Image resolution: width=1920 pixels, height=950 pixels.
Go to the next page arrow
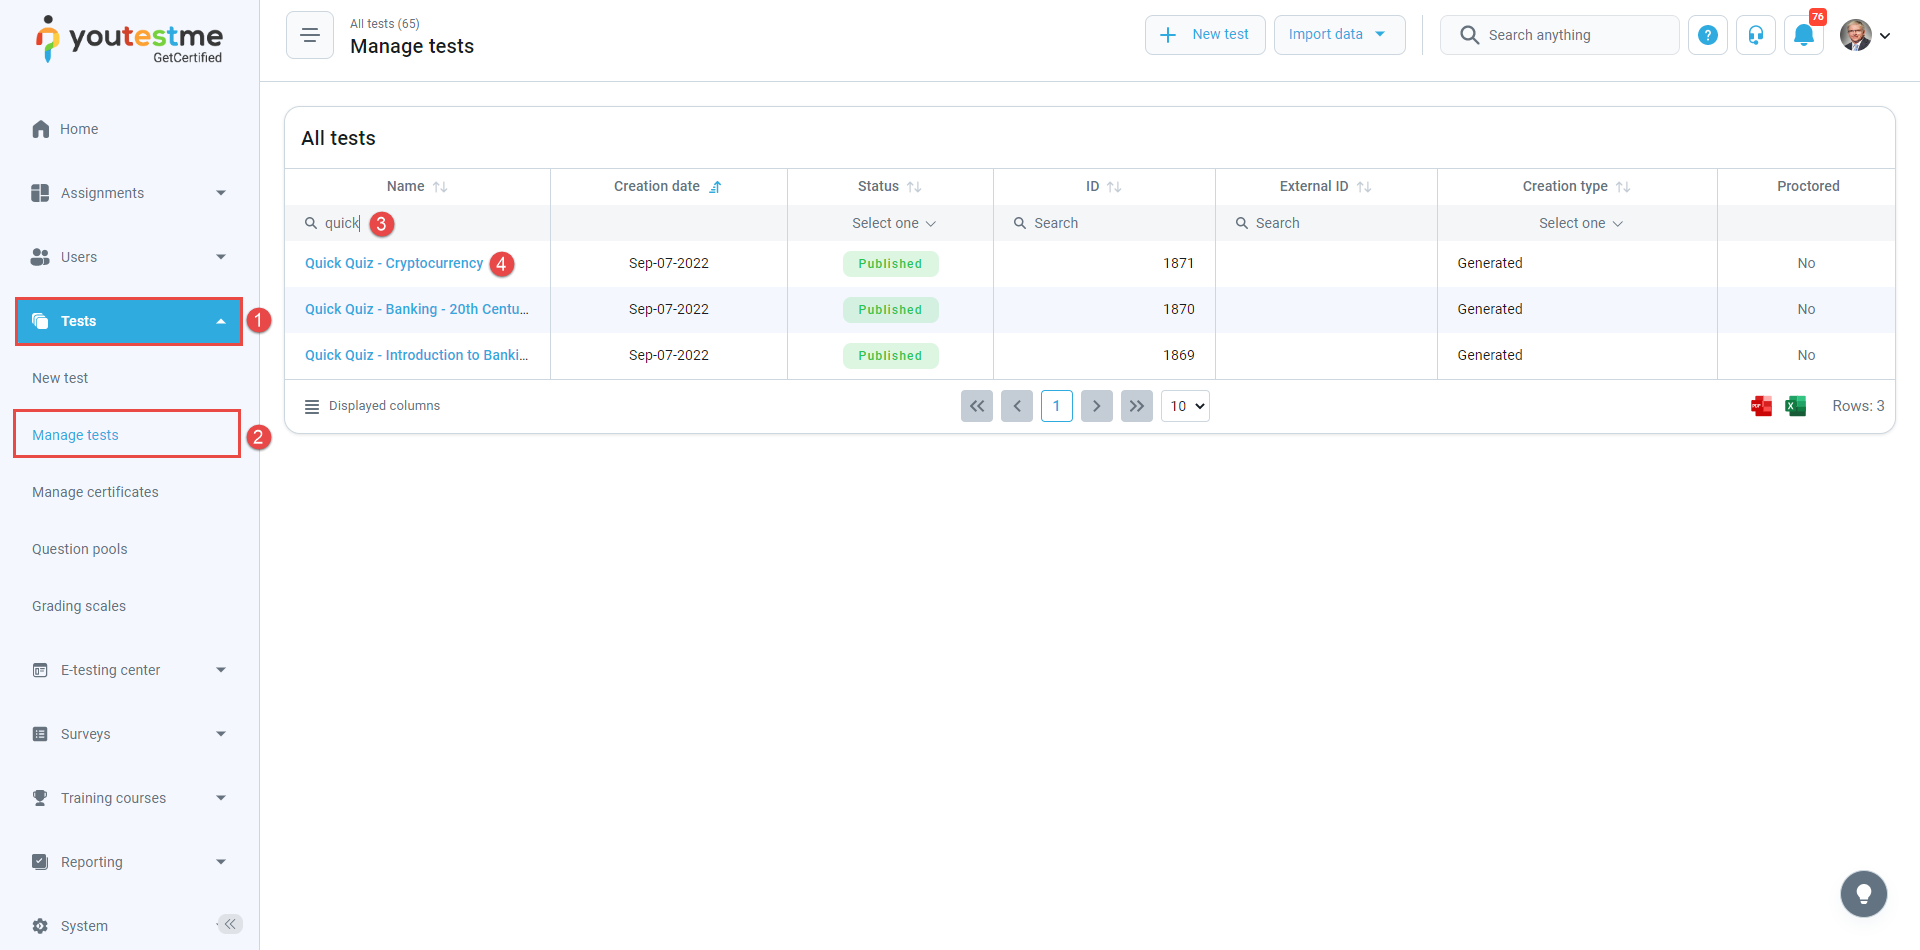[x=1096, y=406]
